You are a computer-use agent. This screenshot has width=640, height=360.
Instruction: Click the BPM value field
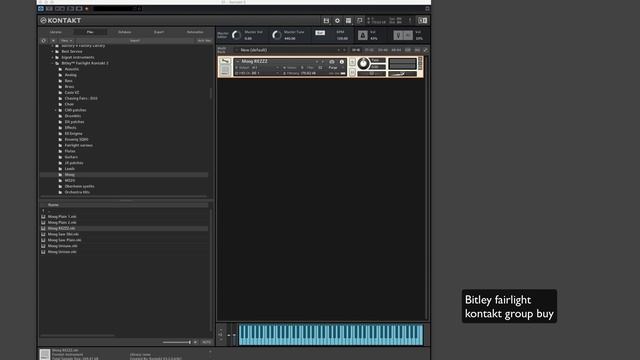[342, 38]
